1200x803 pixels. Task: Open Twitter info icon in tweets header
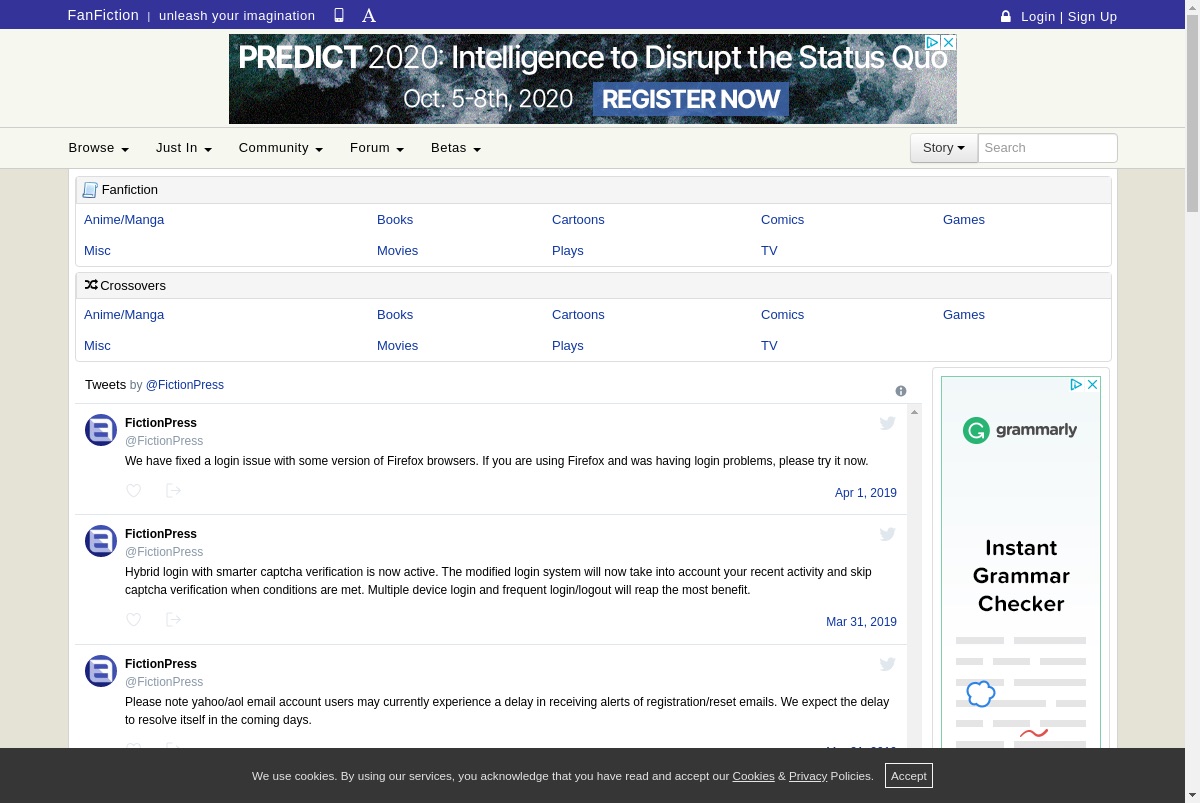point(901,391)
